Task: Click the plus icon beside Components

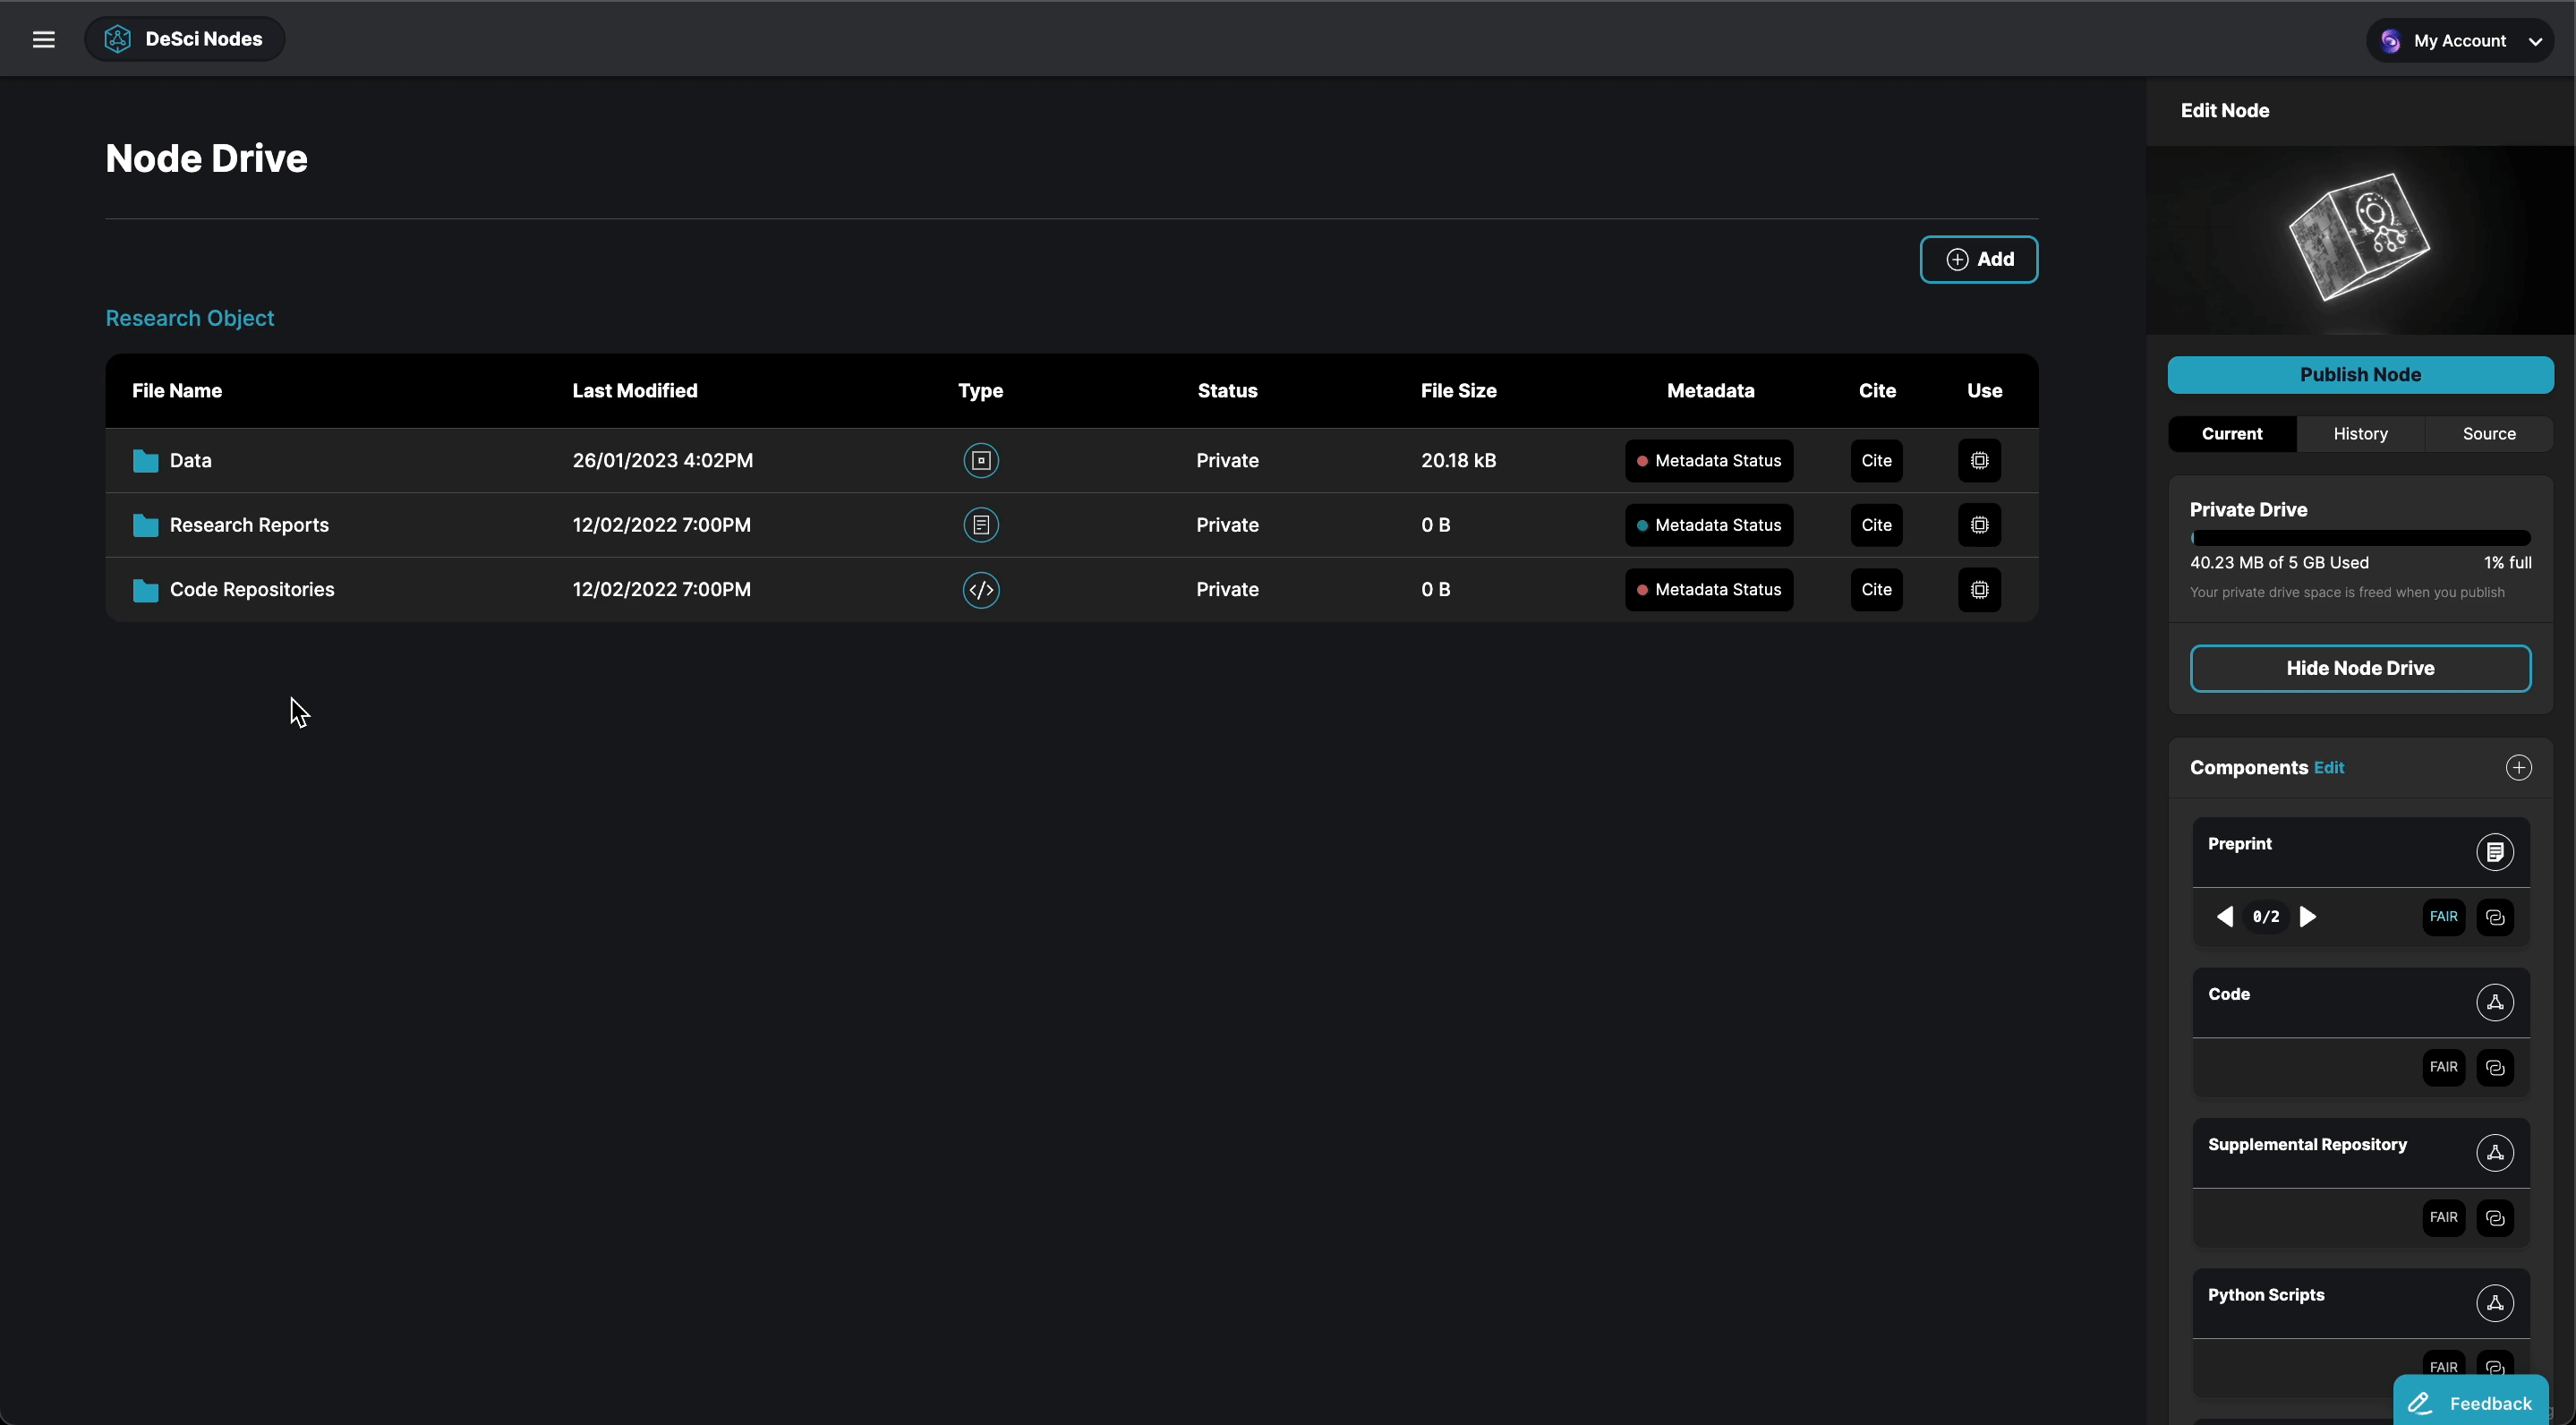Action: (2518, 768)
